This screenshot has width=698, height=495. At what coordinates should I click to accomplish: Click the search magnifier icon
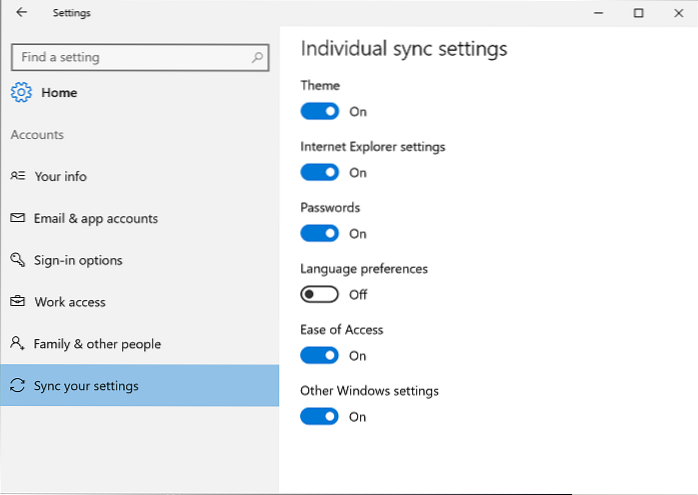pyautogui.click(x=257, y=58)
